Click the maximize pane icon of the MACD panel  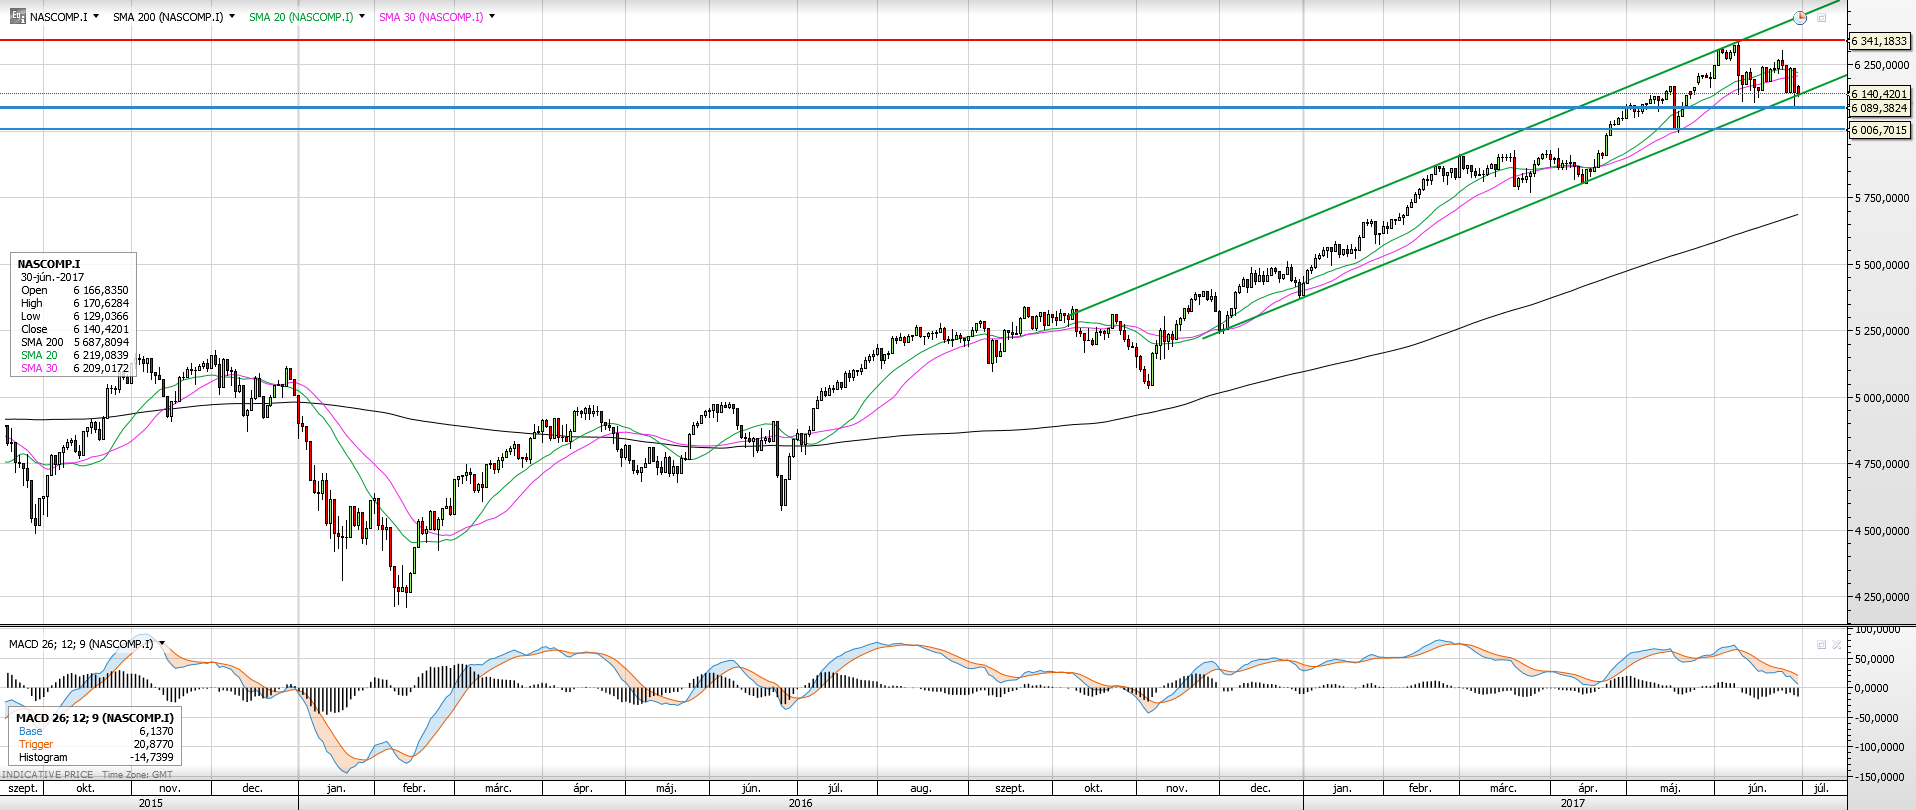tap(1821, 645)
